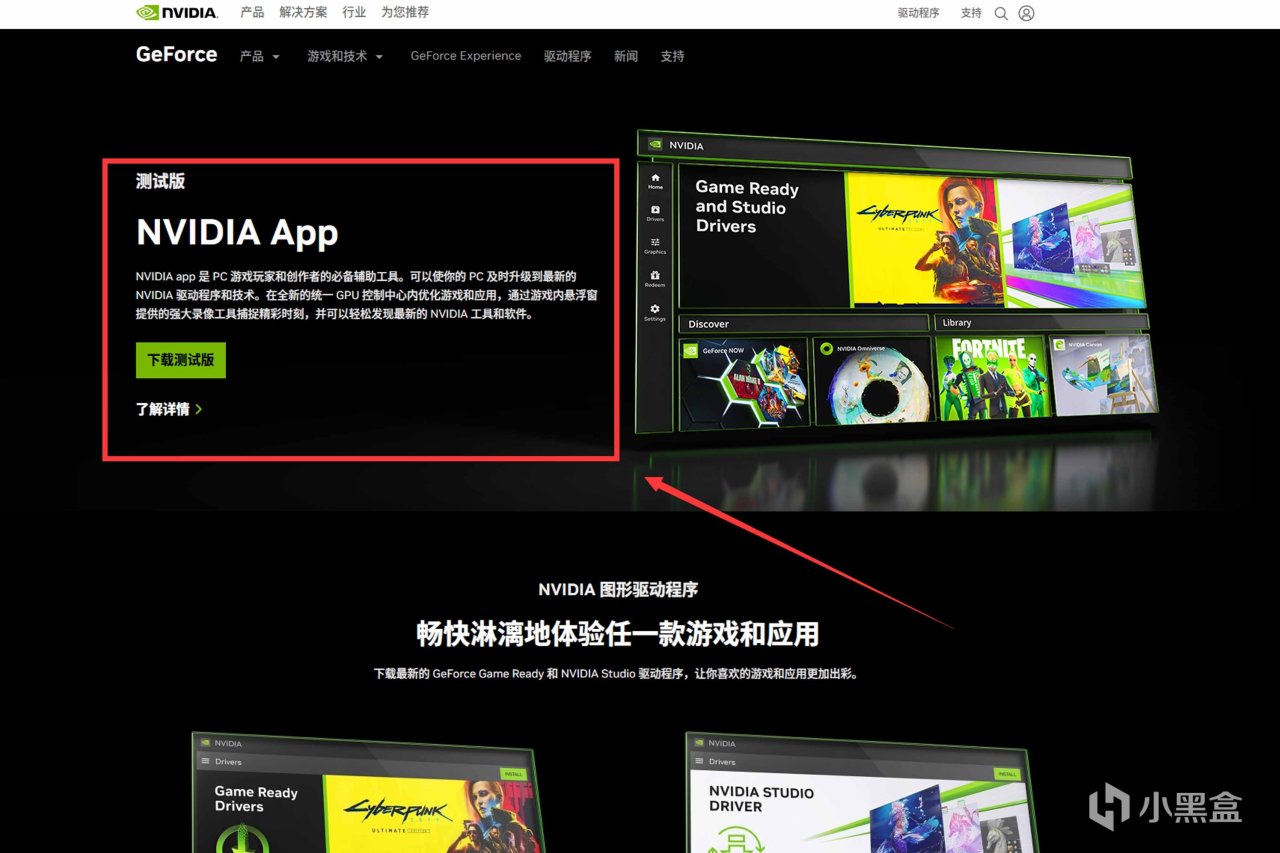This screenshot has height=853, width=1280.
Task: Click the NVIDIA logo in top bar
Action: (177, 13)
